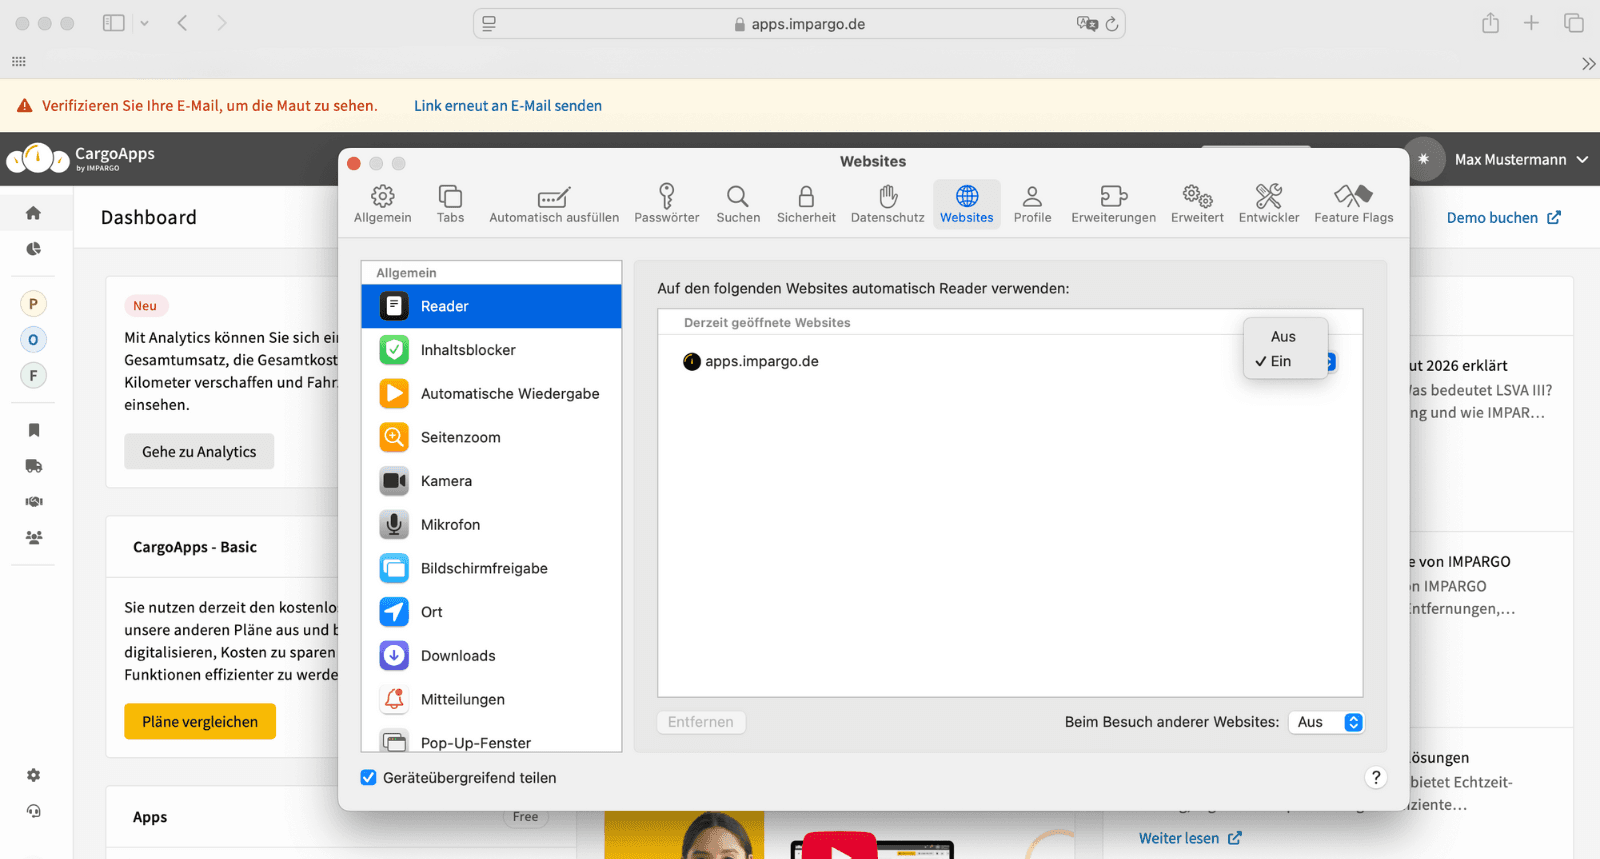1600x859 pixels.
Task: Click theme toggle next to Max Mustermann
Action: point(1423,159)
